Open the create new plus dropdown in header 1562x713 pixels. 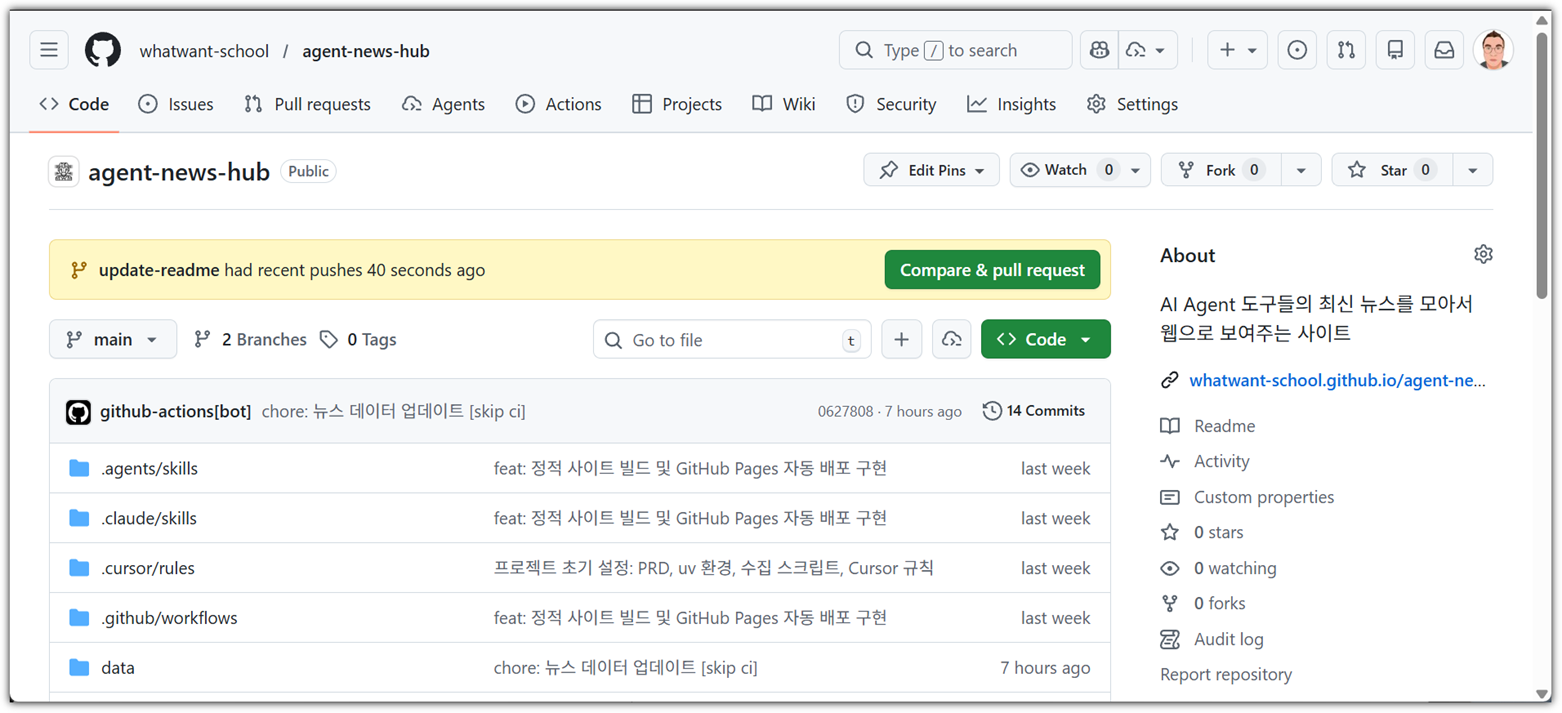click(x=1238, y=50)
